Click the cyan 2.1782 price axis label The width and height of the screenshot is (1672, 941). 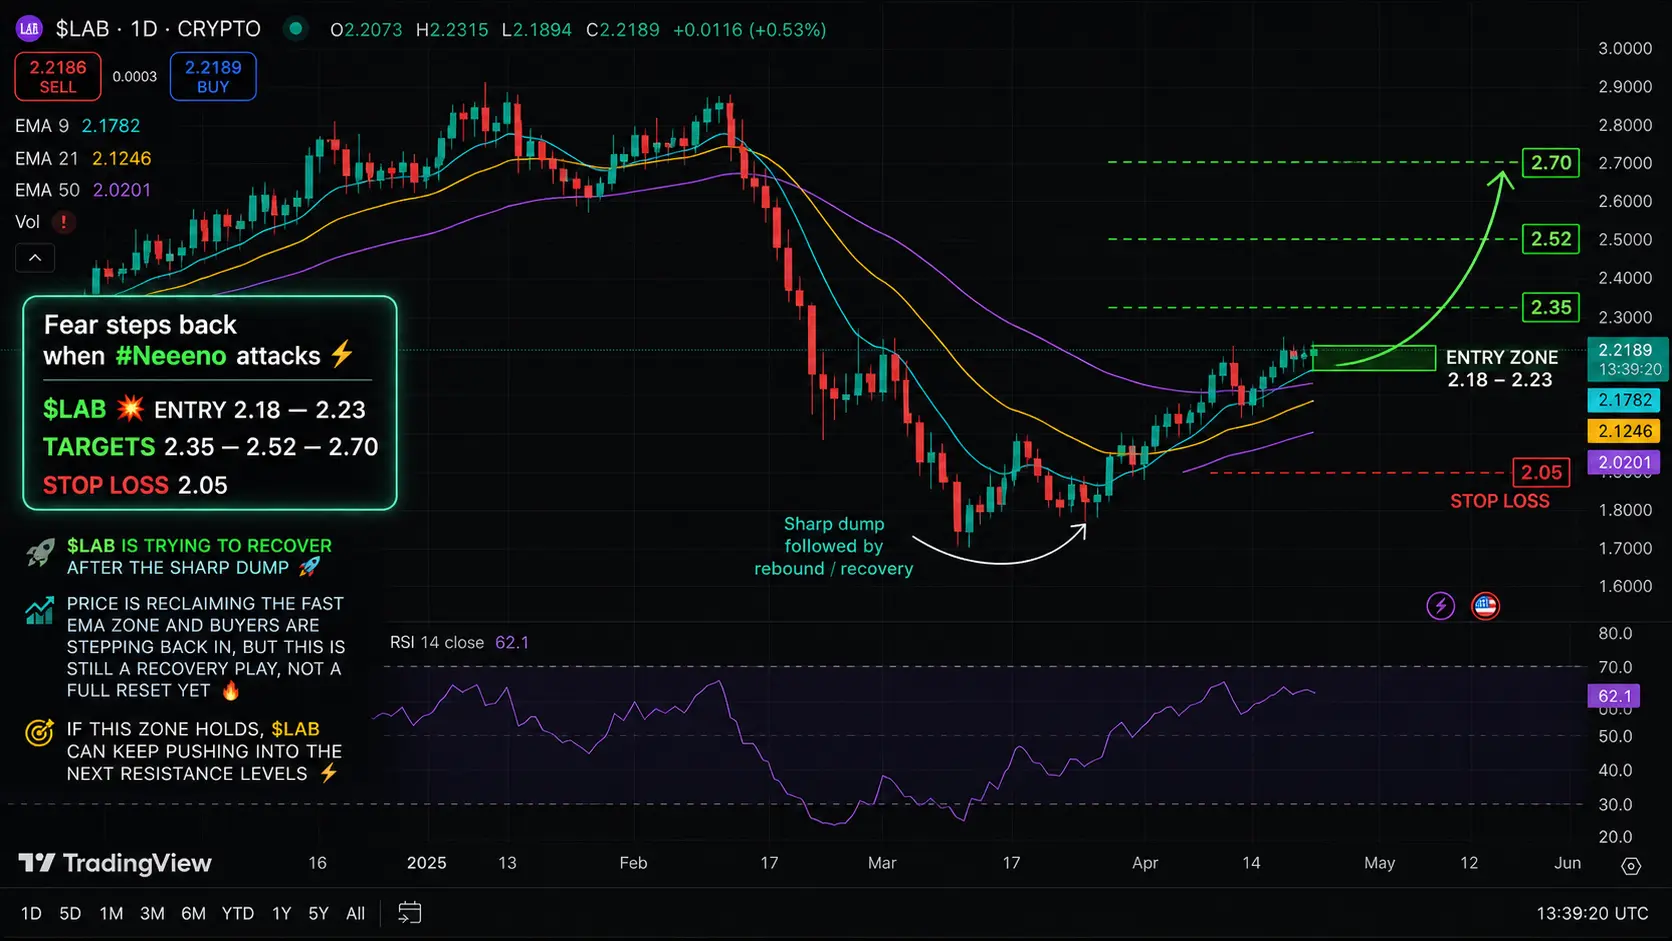1625,400
